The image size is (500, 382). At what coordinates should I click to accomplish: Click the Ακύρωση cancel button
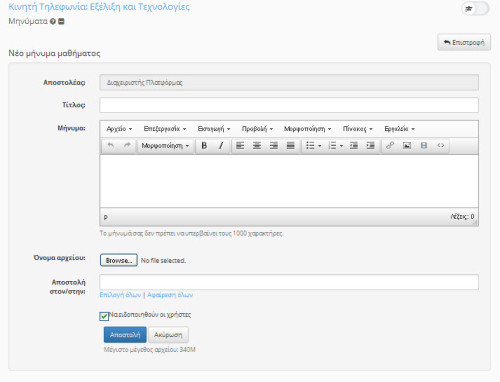pos(168,335)
